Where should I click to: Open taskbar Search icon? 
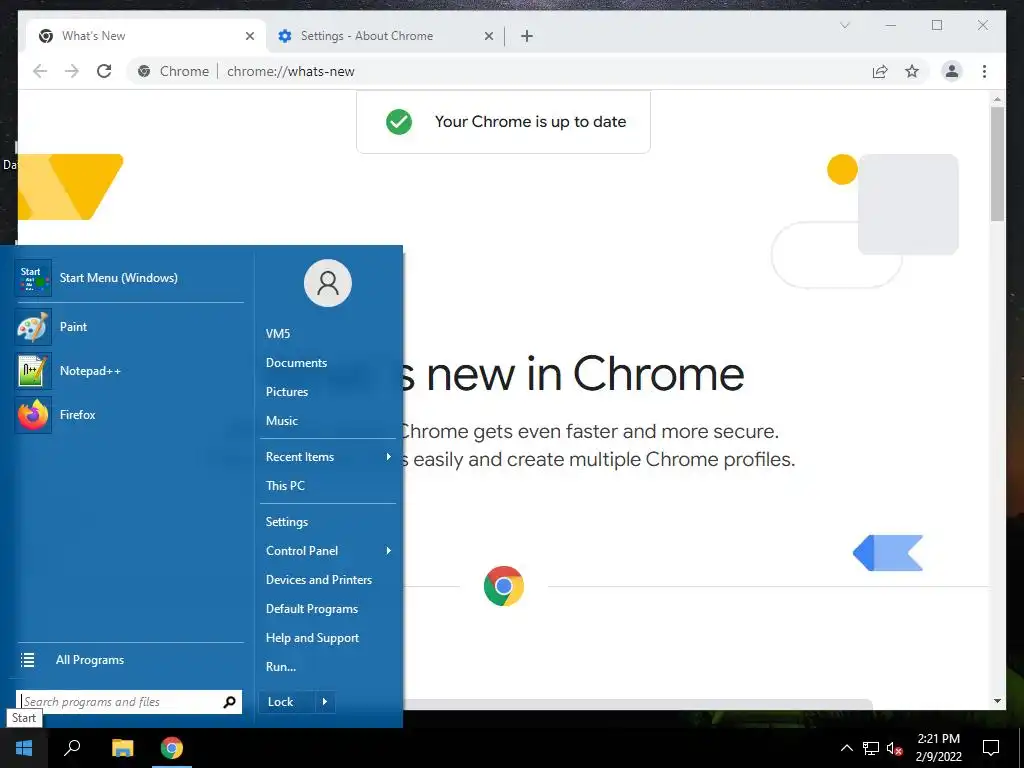click(x=72, y=748)
